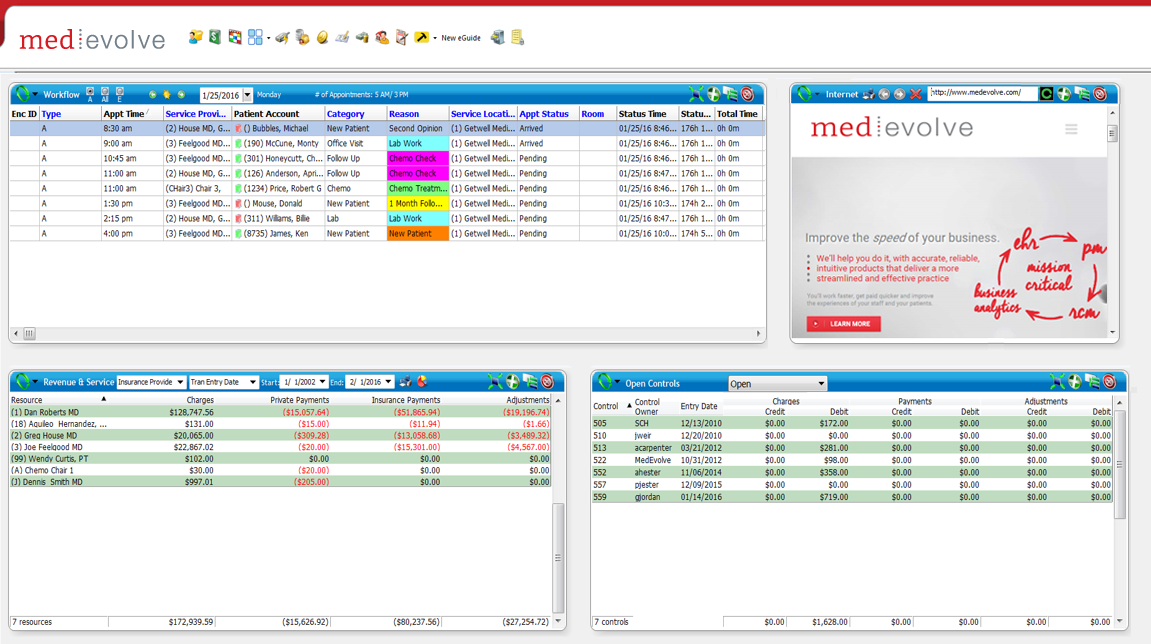Select control 559 gjordan row
The height and width of the screenshot is (644, 1151).
pyautogui.click(x=852, y=497)
